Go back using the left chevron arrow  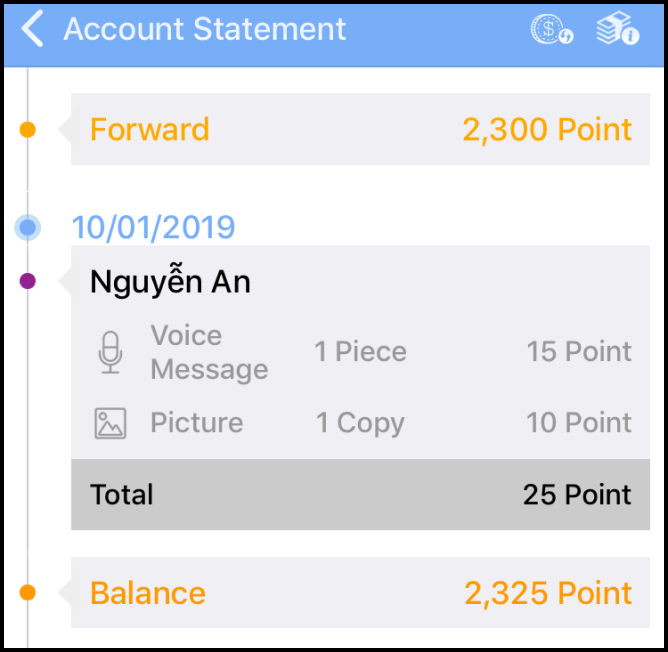coord(32,29)
